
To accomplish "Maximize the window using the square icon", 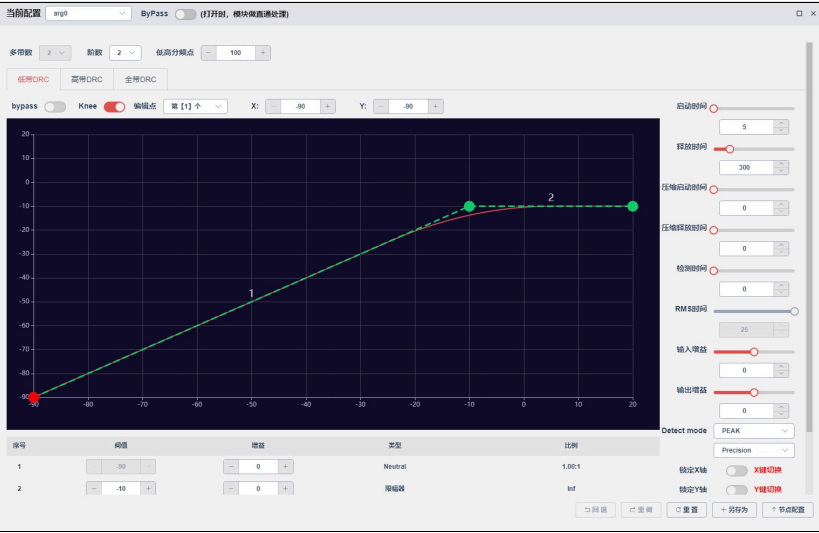I will tap(799, 14).
